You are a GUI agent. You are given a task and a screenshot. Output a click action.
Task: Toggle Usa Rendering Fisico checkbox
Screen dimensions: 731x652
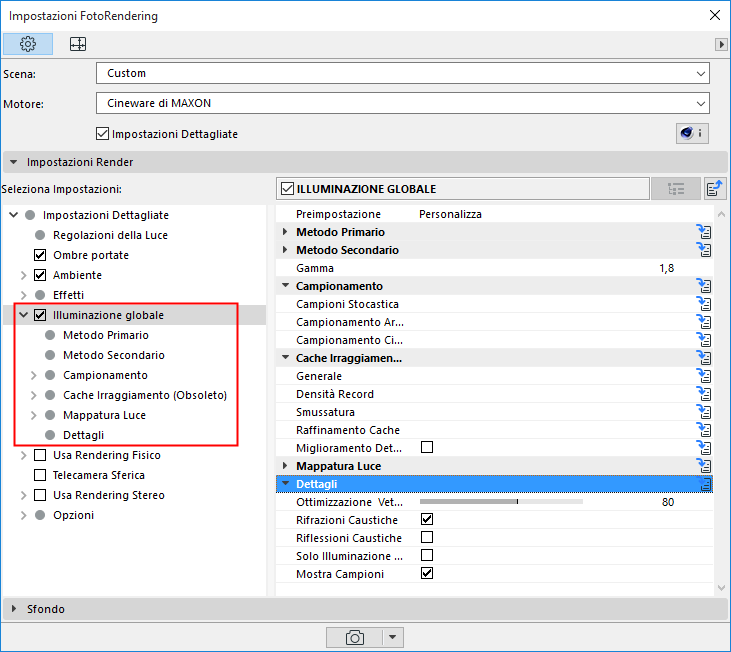coord(40,455)
